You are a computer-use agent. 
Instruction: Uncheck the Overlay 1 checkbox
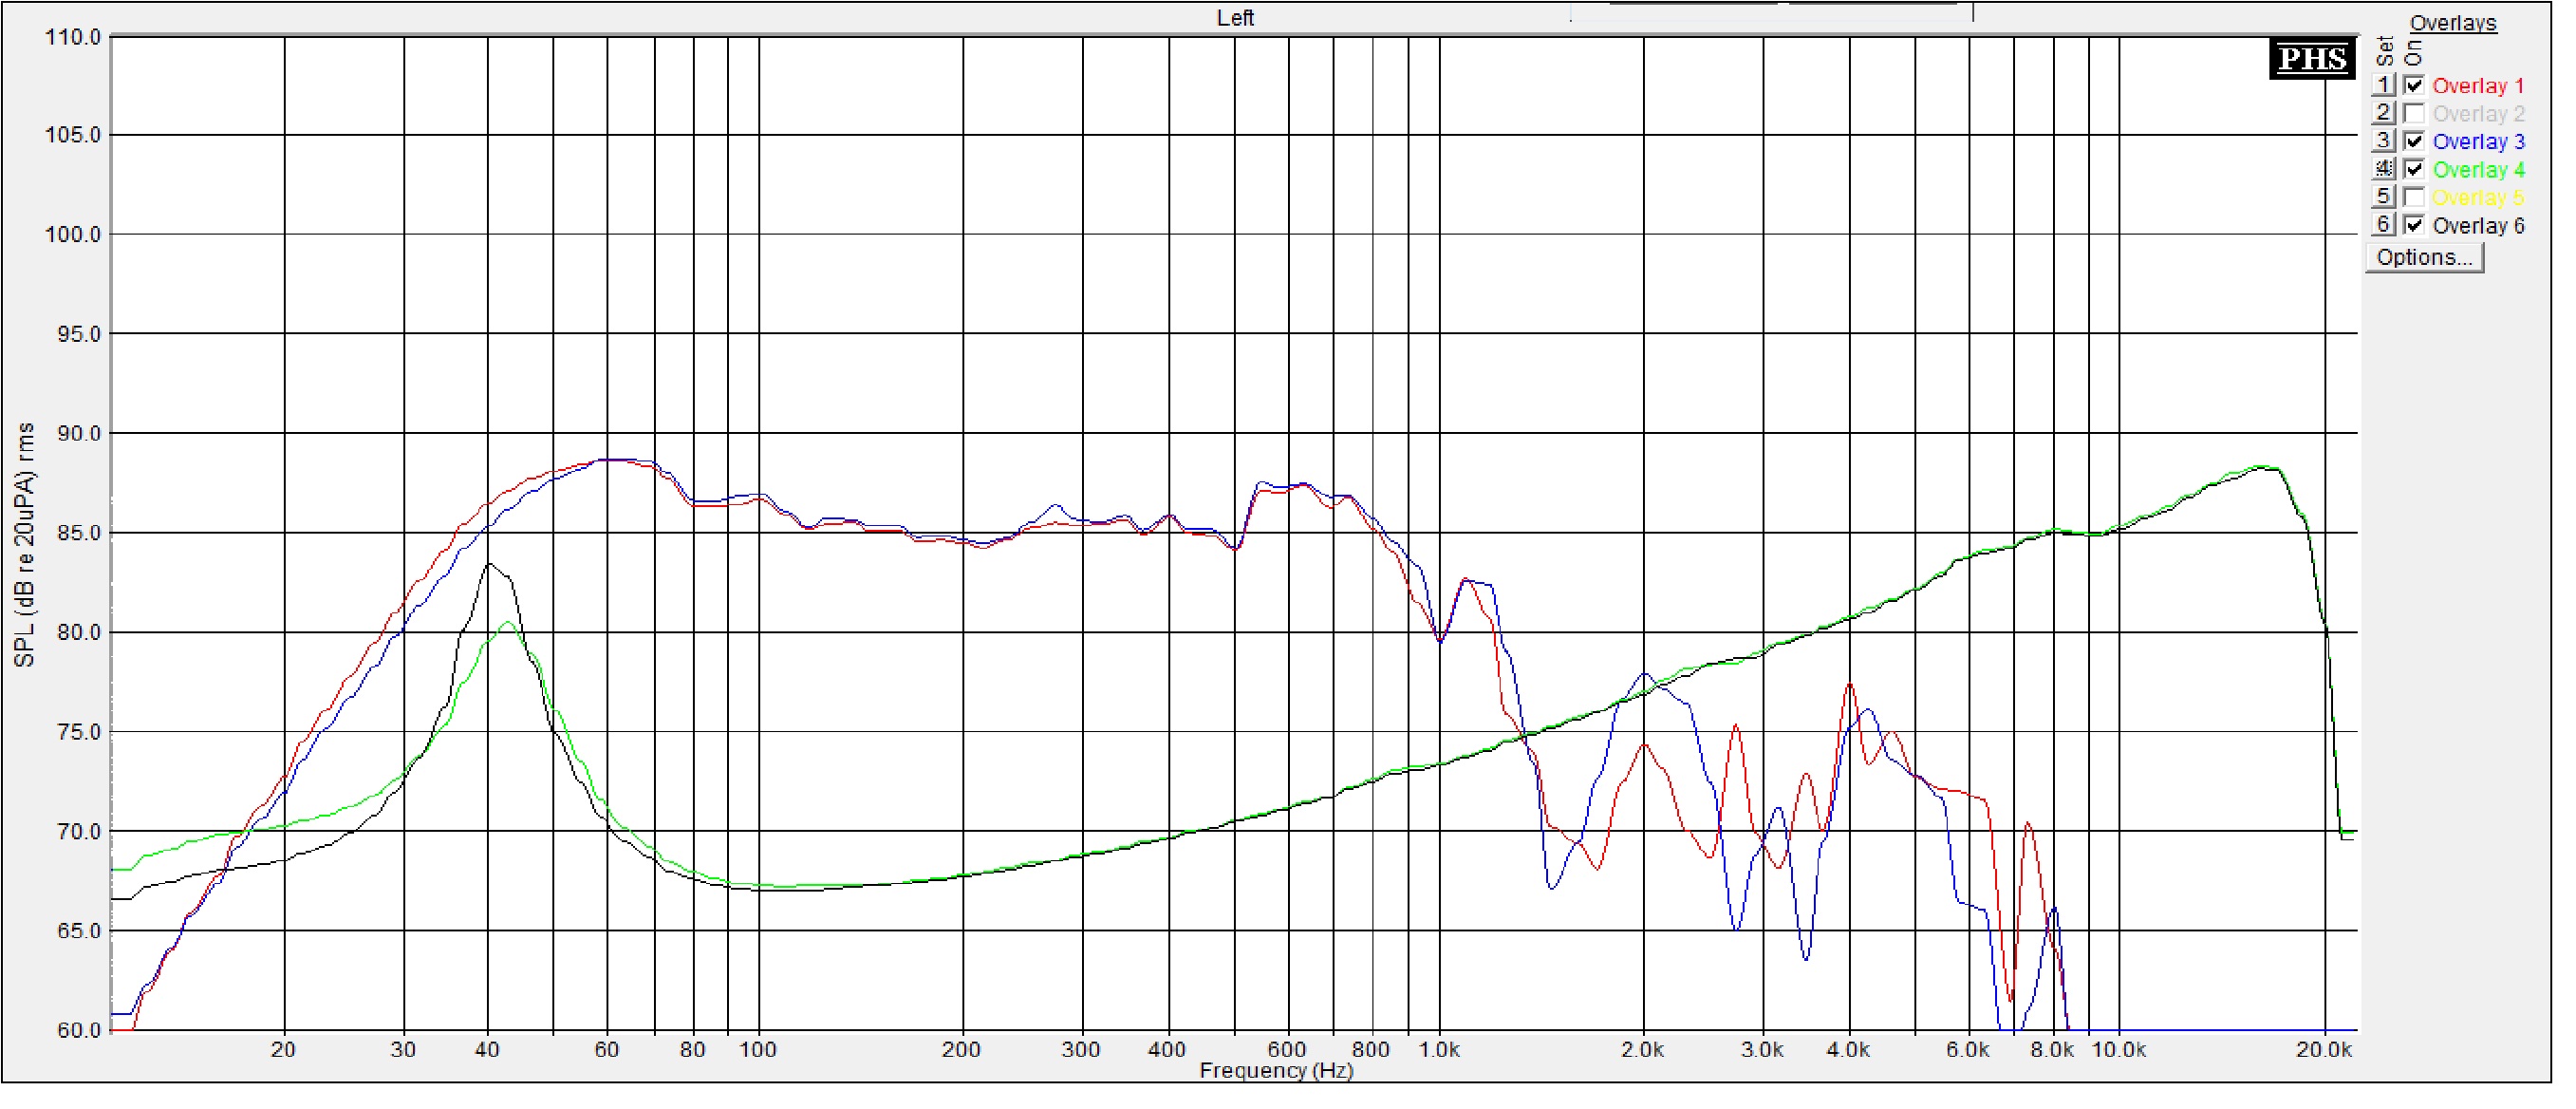[2414, 86]
